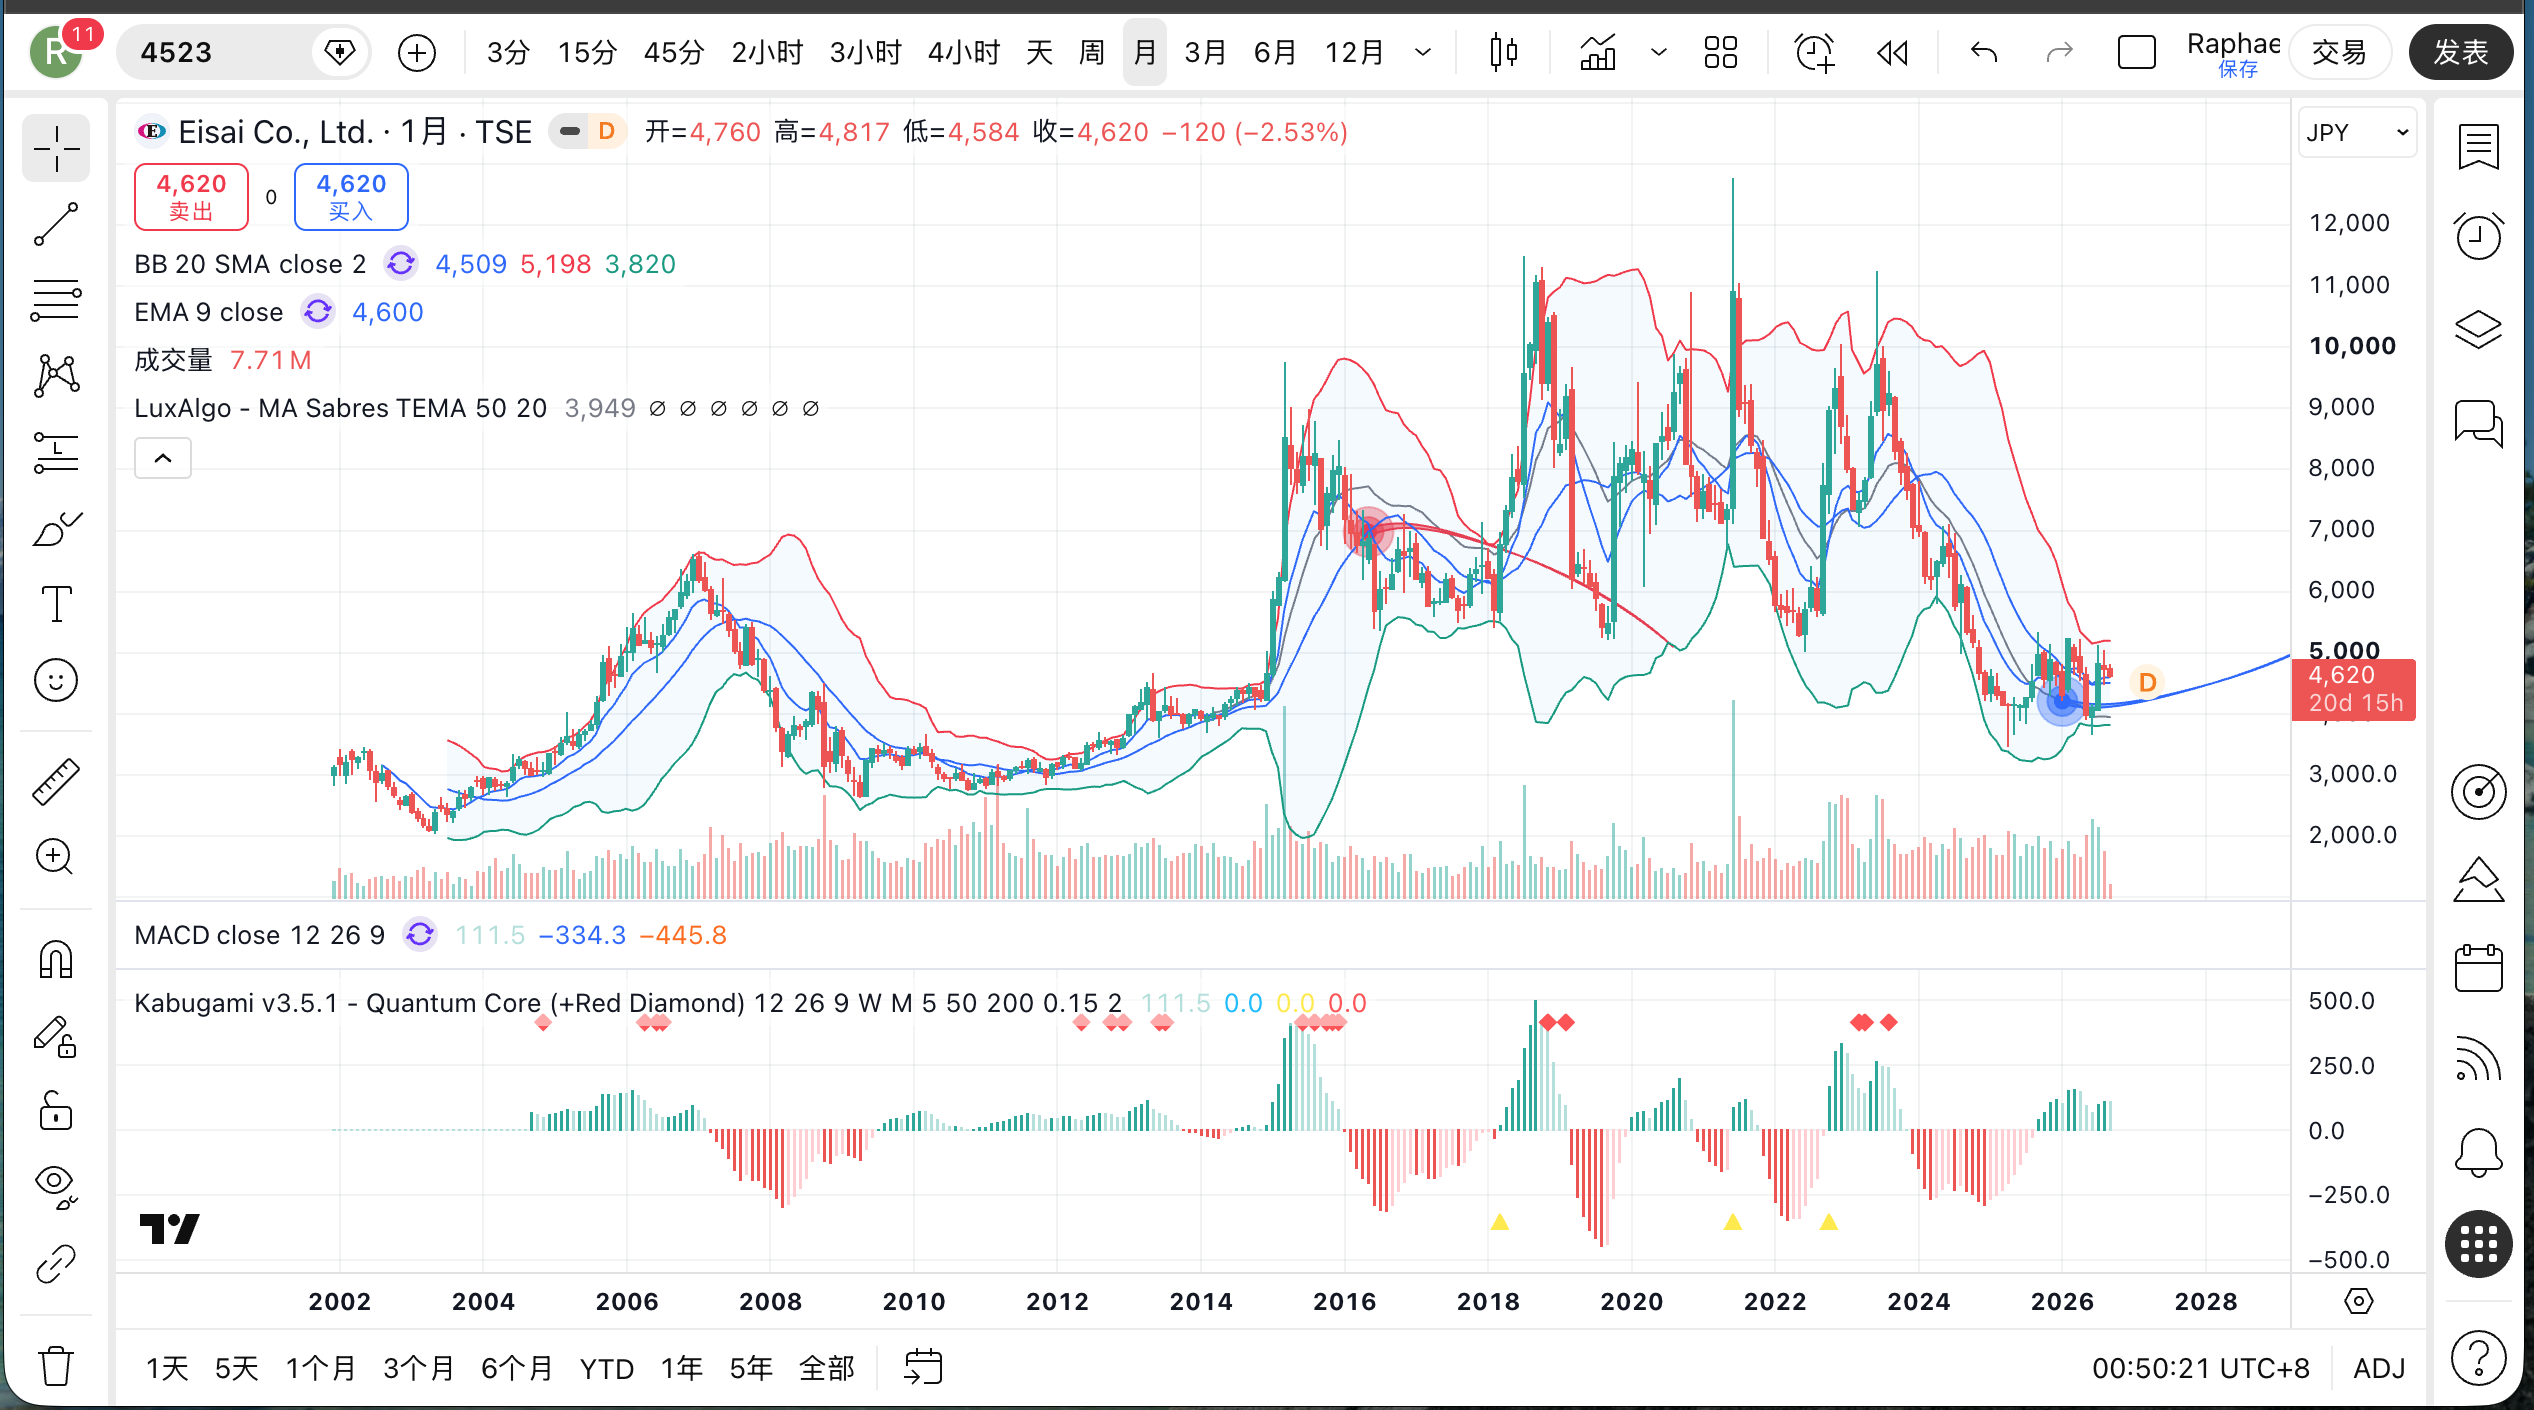Viewport: 2534px width, 1410px height.
Task: Open the object tree layers panel
Action: point(2479,329)
